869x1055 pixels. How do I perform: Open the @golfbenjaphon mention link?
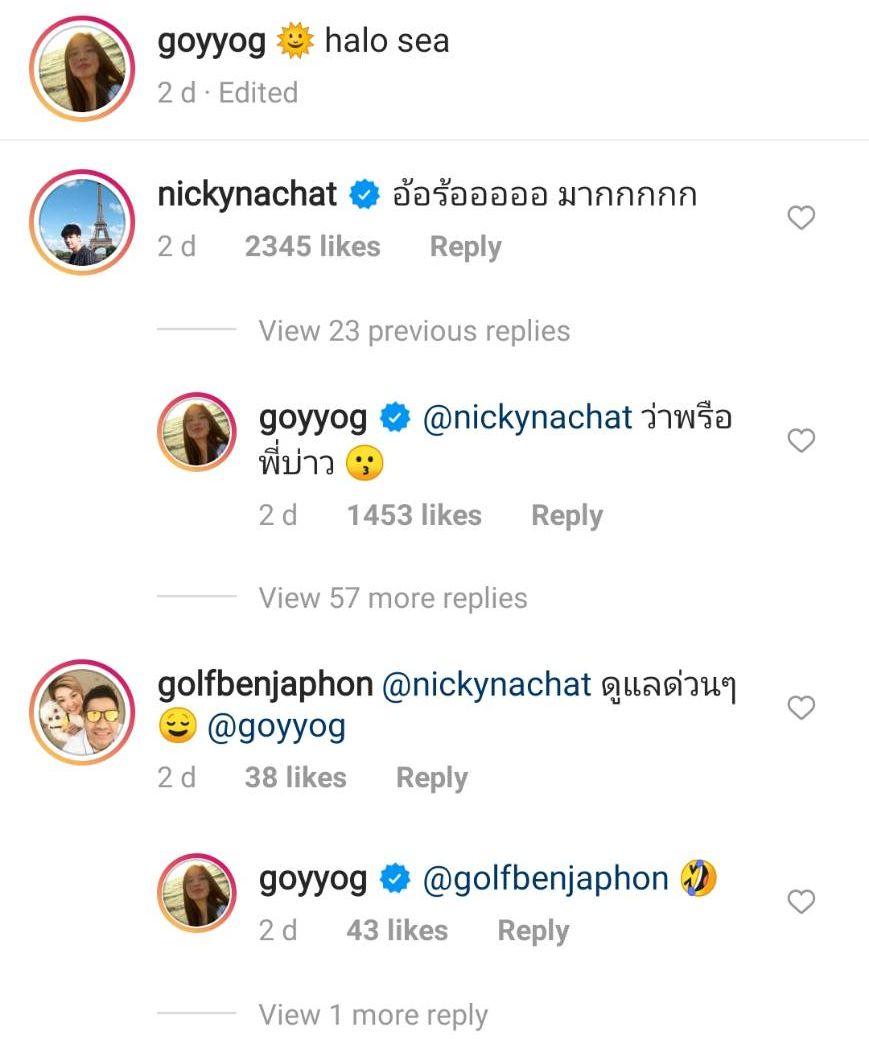click(x=545, y=878)
